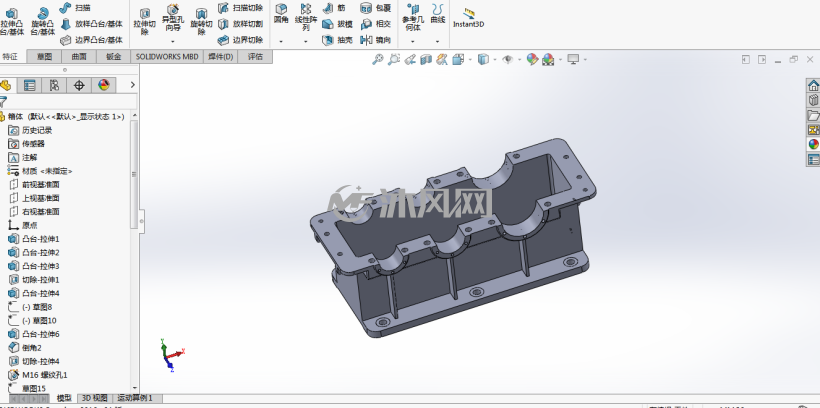Select 凸台-拉伸1 feature in tree
Screen dimensions: 820x408
(x=34, y=239)
